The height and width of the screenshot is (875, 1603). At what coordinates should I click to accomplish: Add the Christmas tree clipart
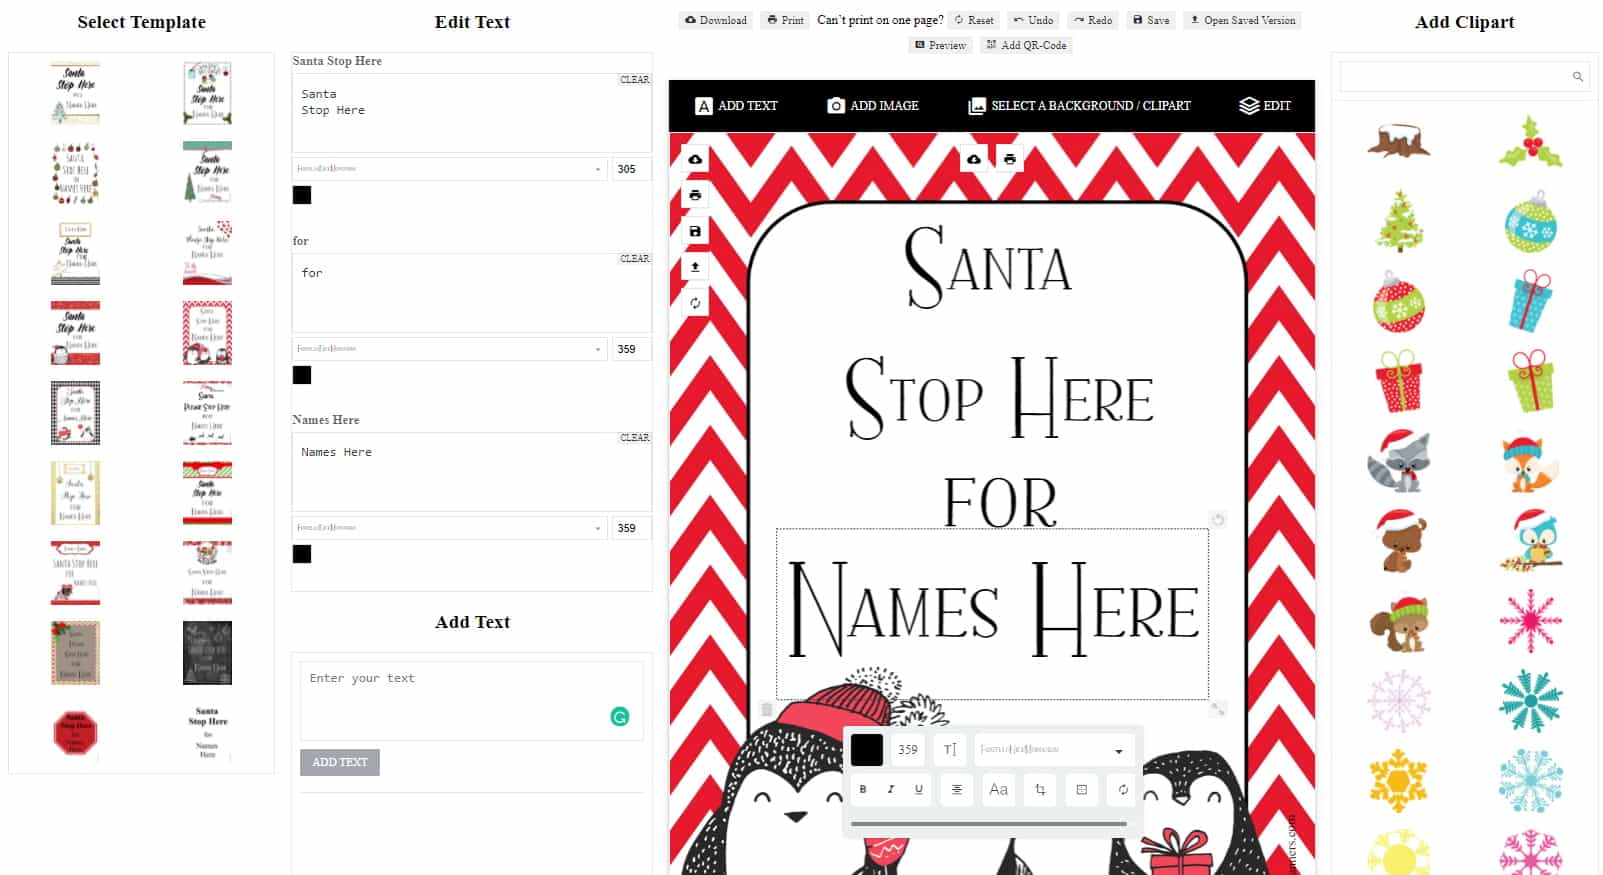point(1399,221)
